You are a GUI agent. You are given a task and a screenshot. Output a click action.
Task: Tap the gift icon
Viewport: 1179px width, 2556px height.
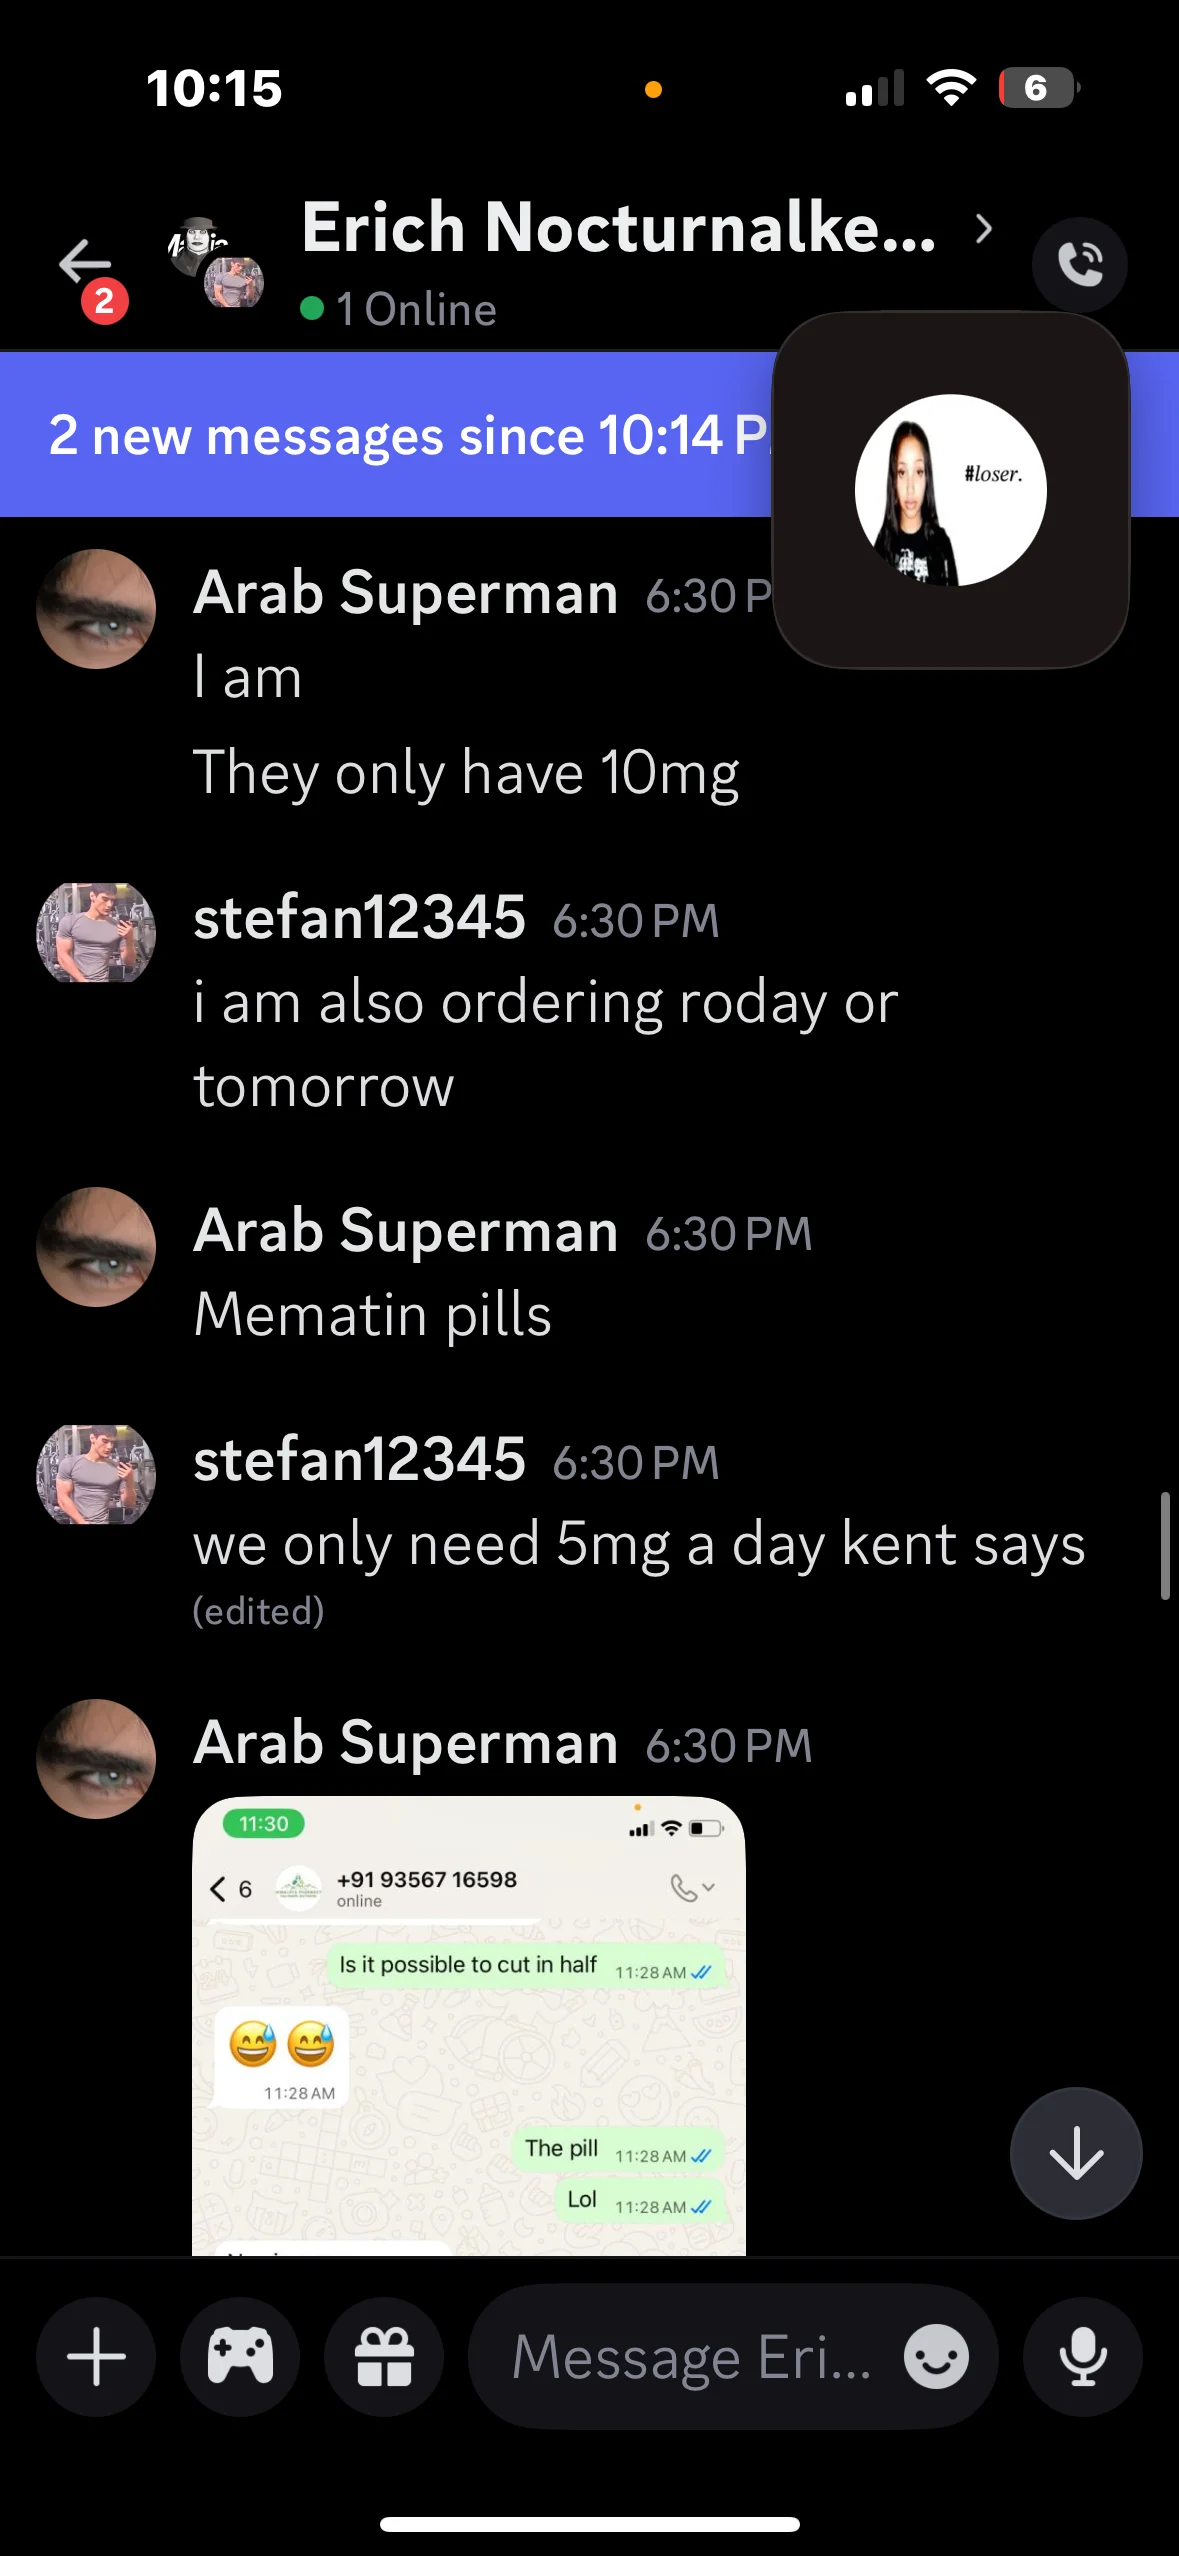click(x=384, y=2357)
